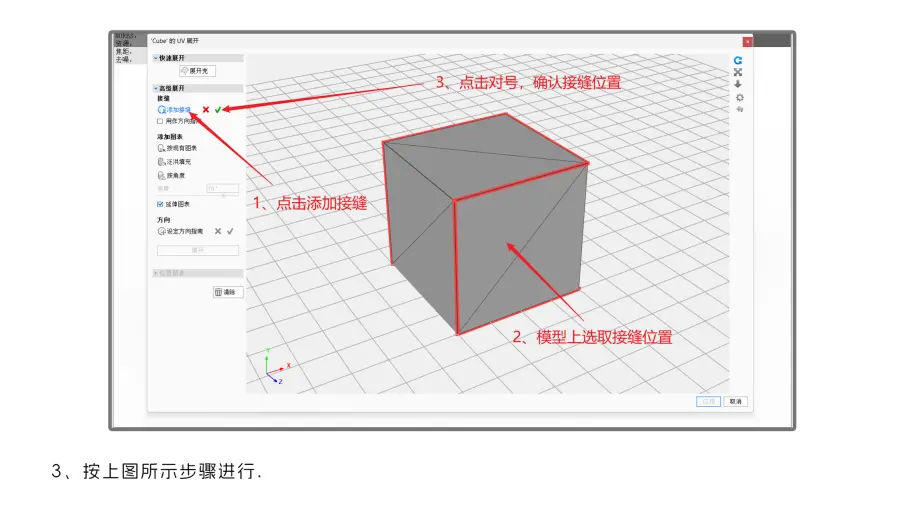Click the 方向 heading
Viewport: 900px width, 506px height.
[x=164, y=220]
